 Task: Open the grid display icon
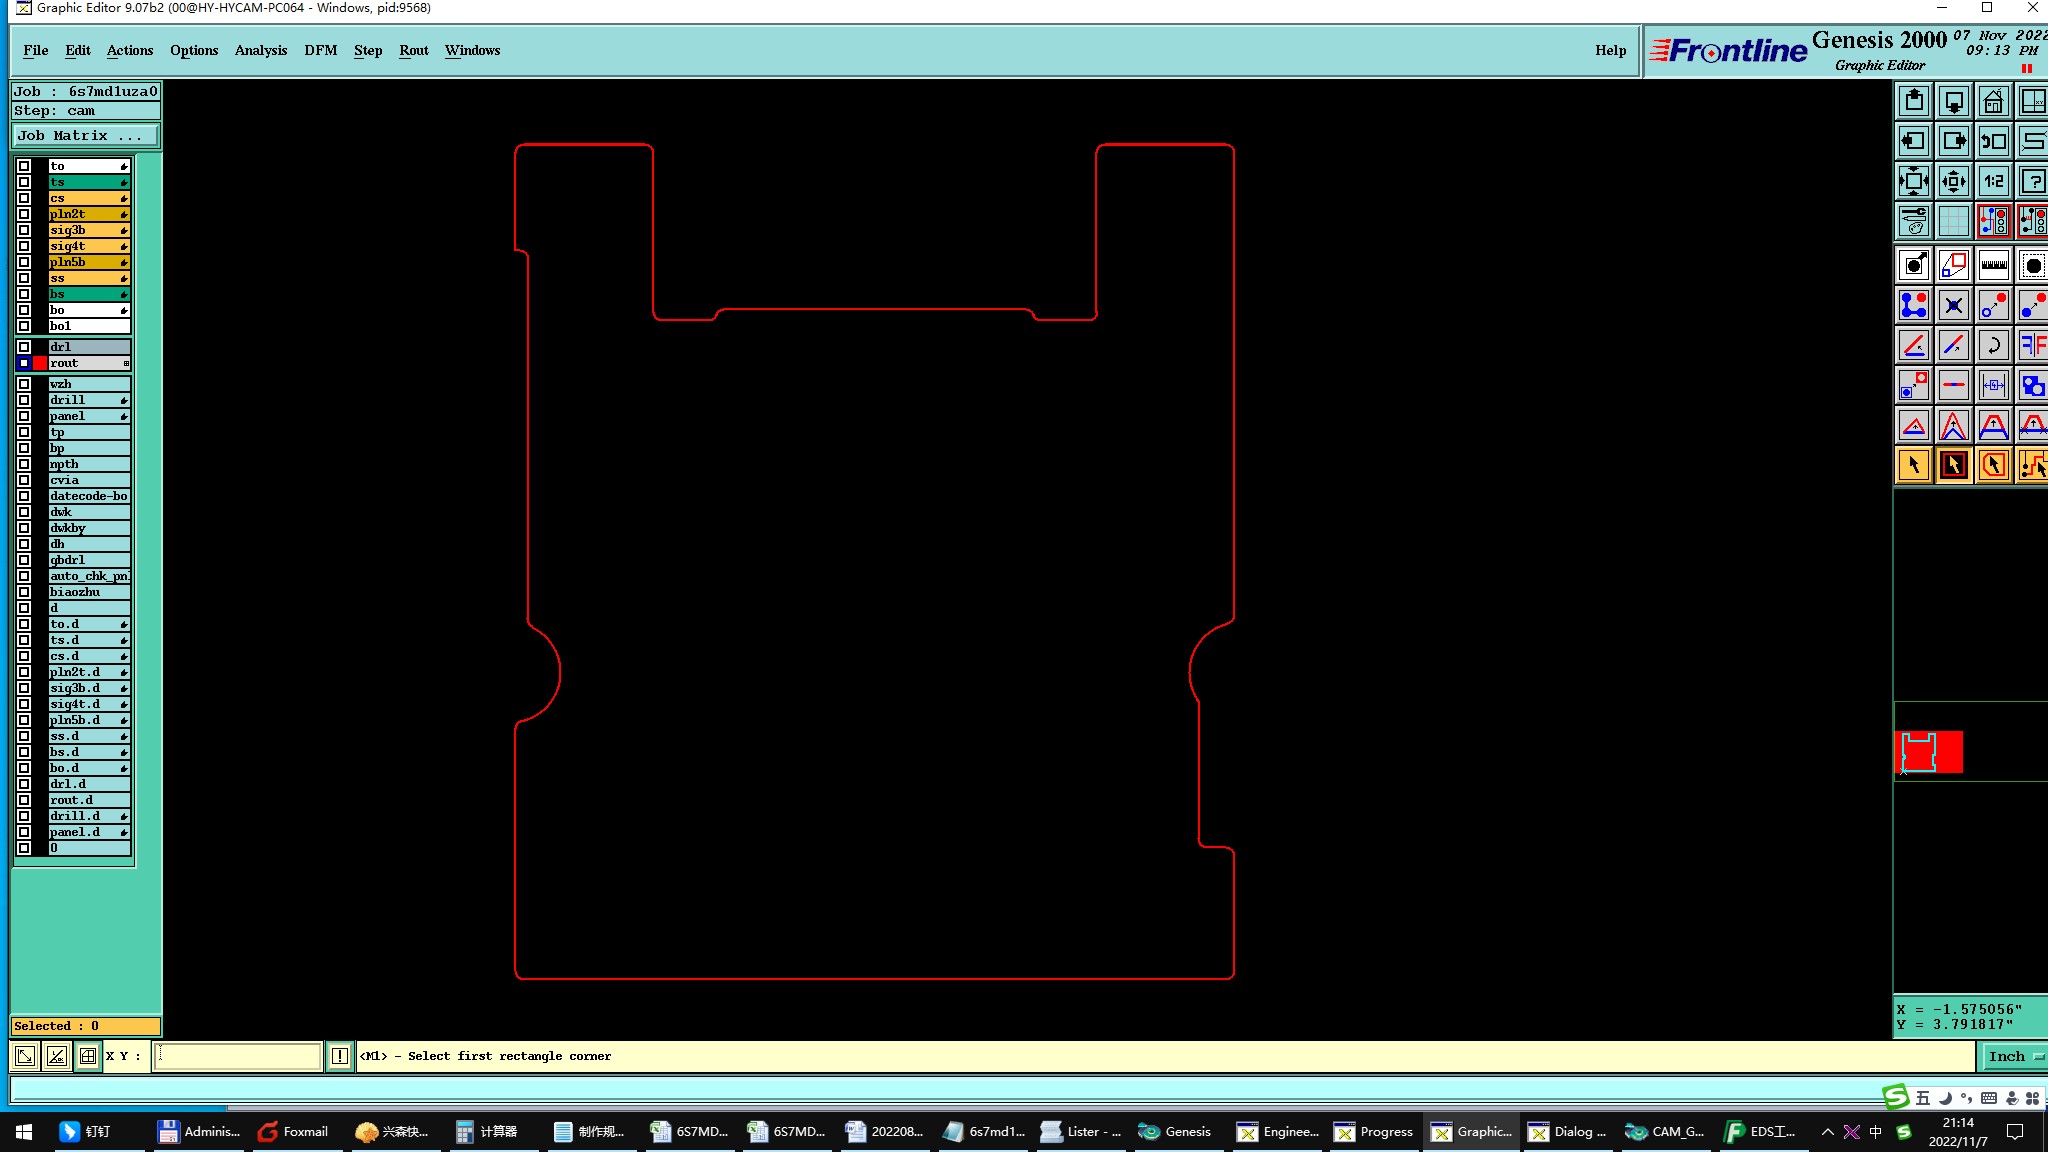click(x=1953, y=221)
